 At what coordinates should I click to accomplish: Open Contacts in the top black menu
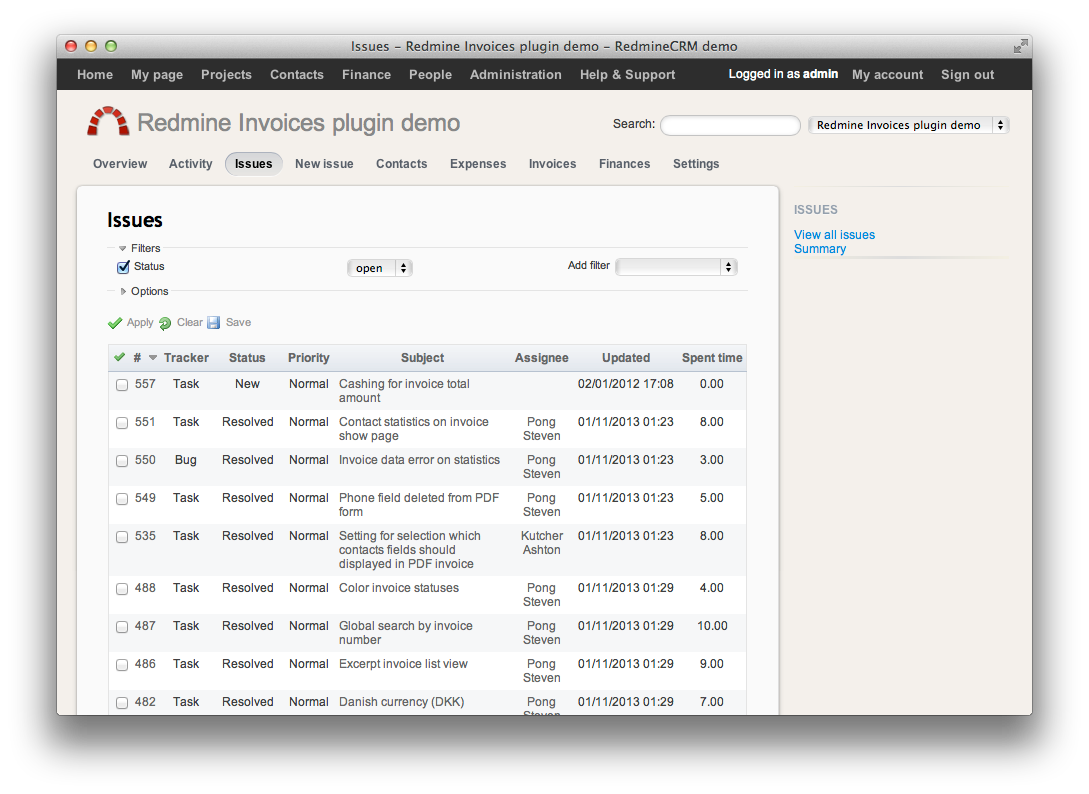tap(297, 74)
